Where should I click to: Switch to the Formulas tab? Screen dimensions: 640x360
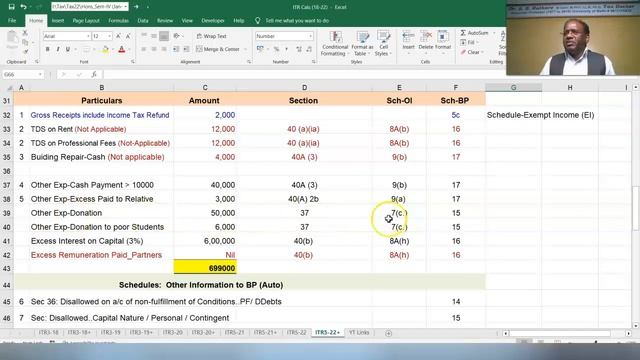pos(118,20)
